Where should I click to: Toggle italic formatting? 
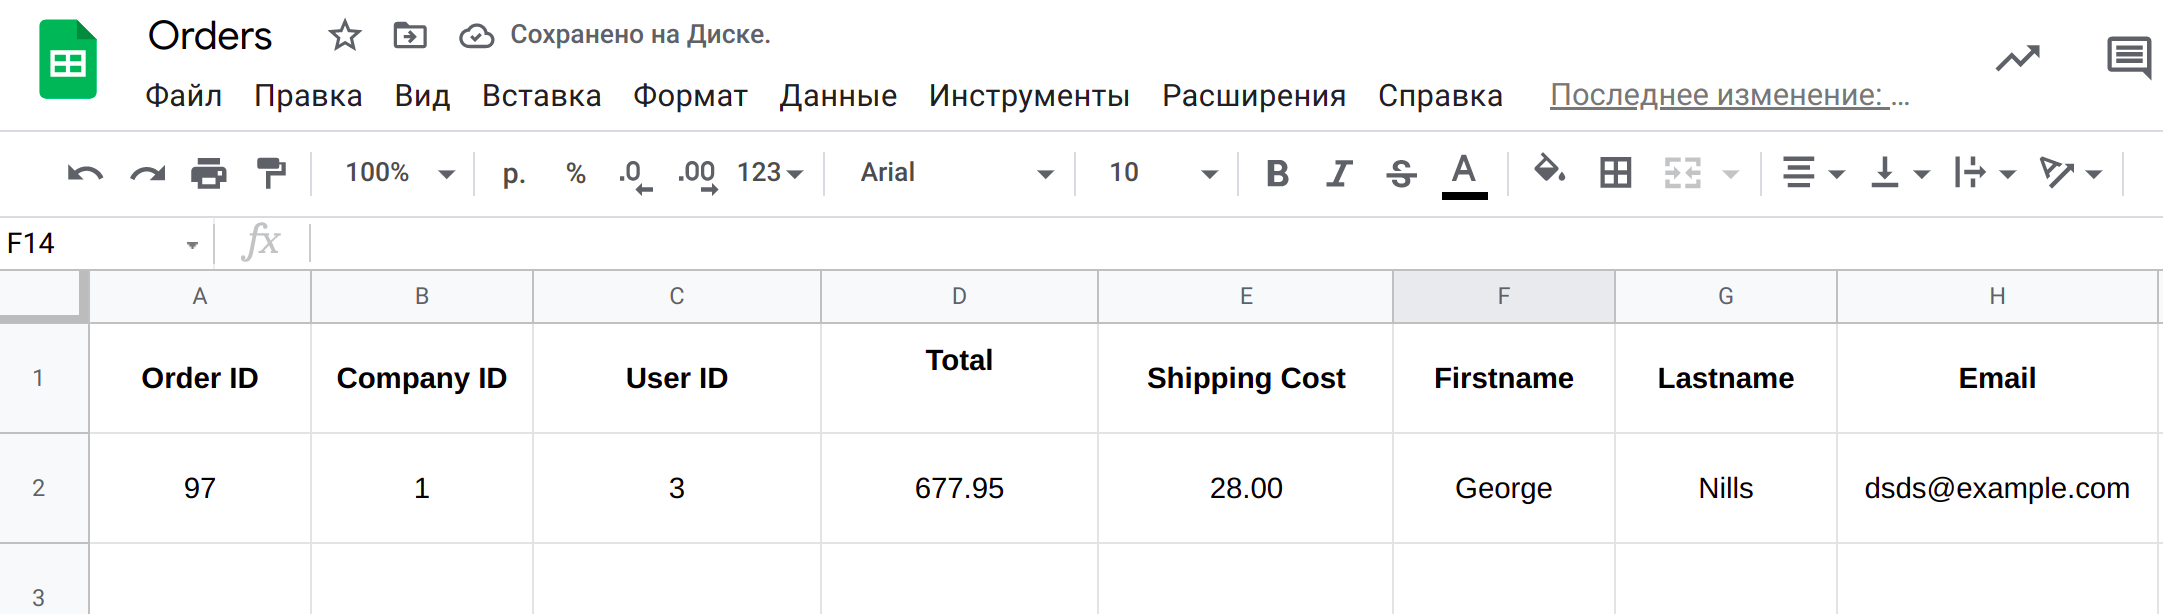[x=1339, y=173]
